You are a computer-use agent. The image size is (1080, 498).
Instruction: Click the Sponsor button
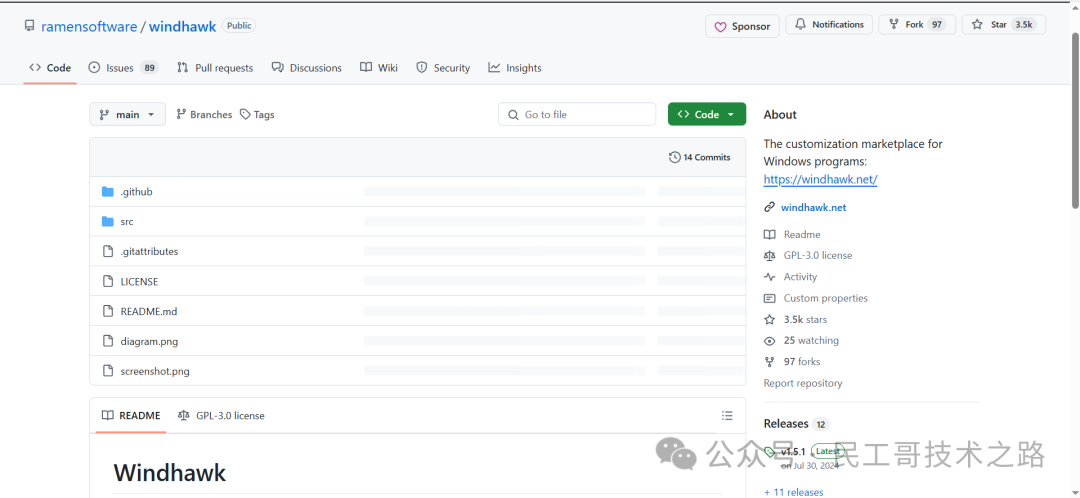pos(742,26)
